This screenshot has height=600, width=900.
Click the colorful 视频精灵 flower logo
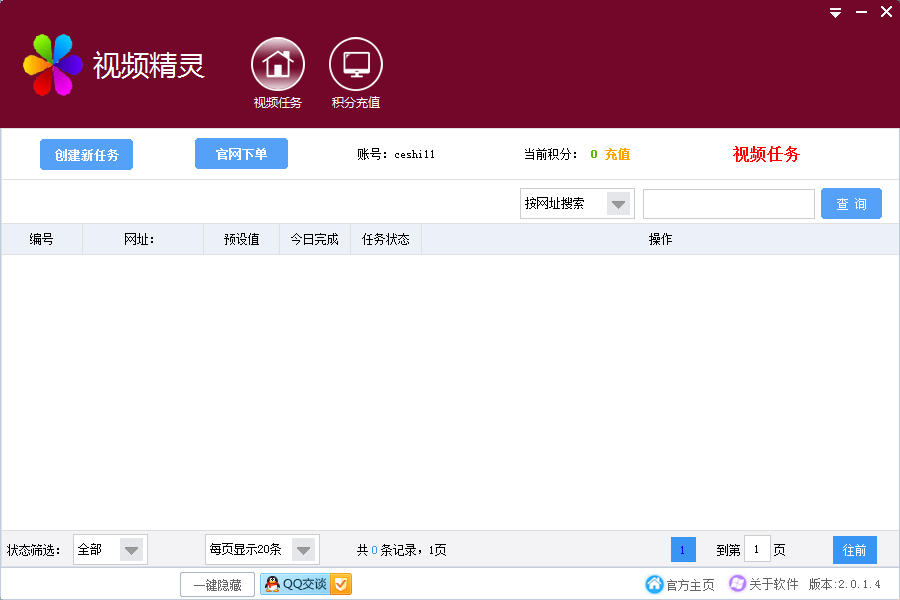pos(53,65)
